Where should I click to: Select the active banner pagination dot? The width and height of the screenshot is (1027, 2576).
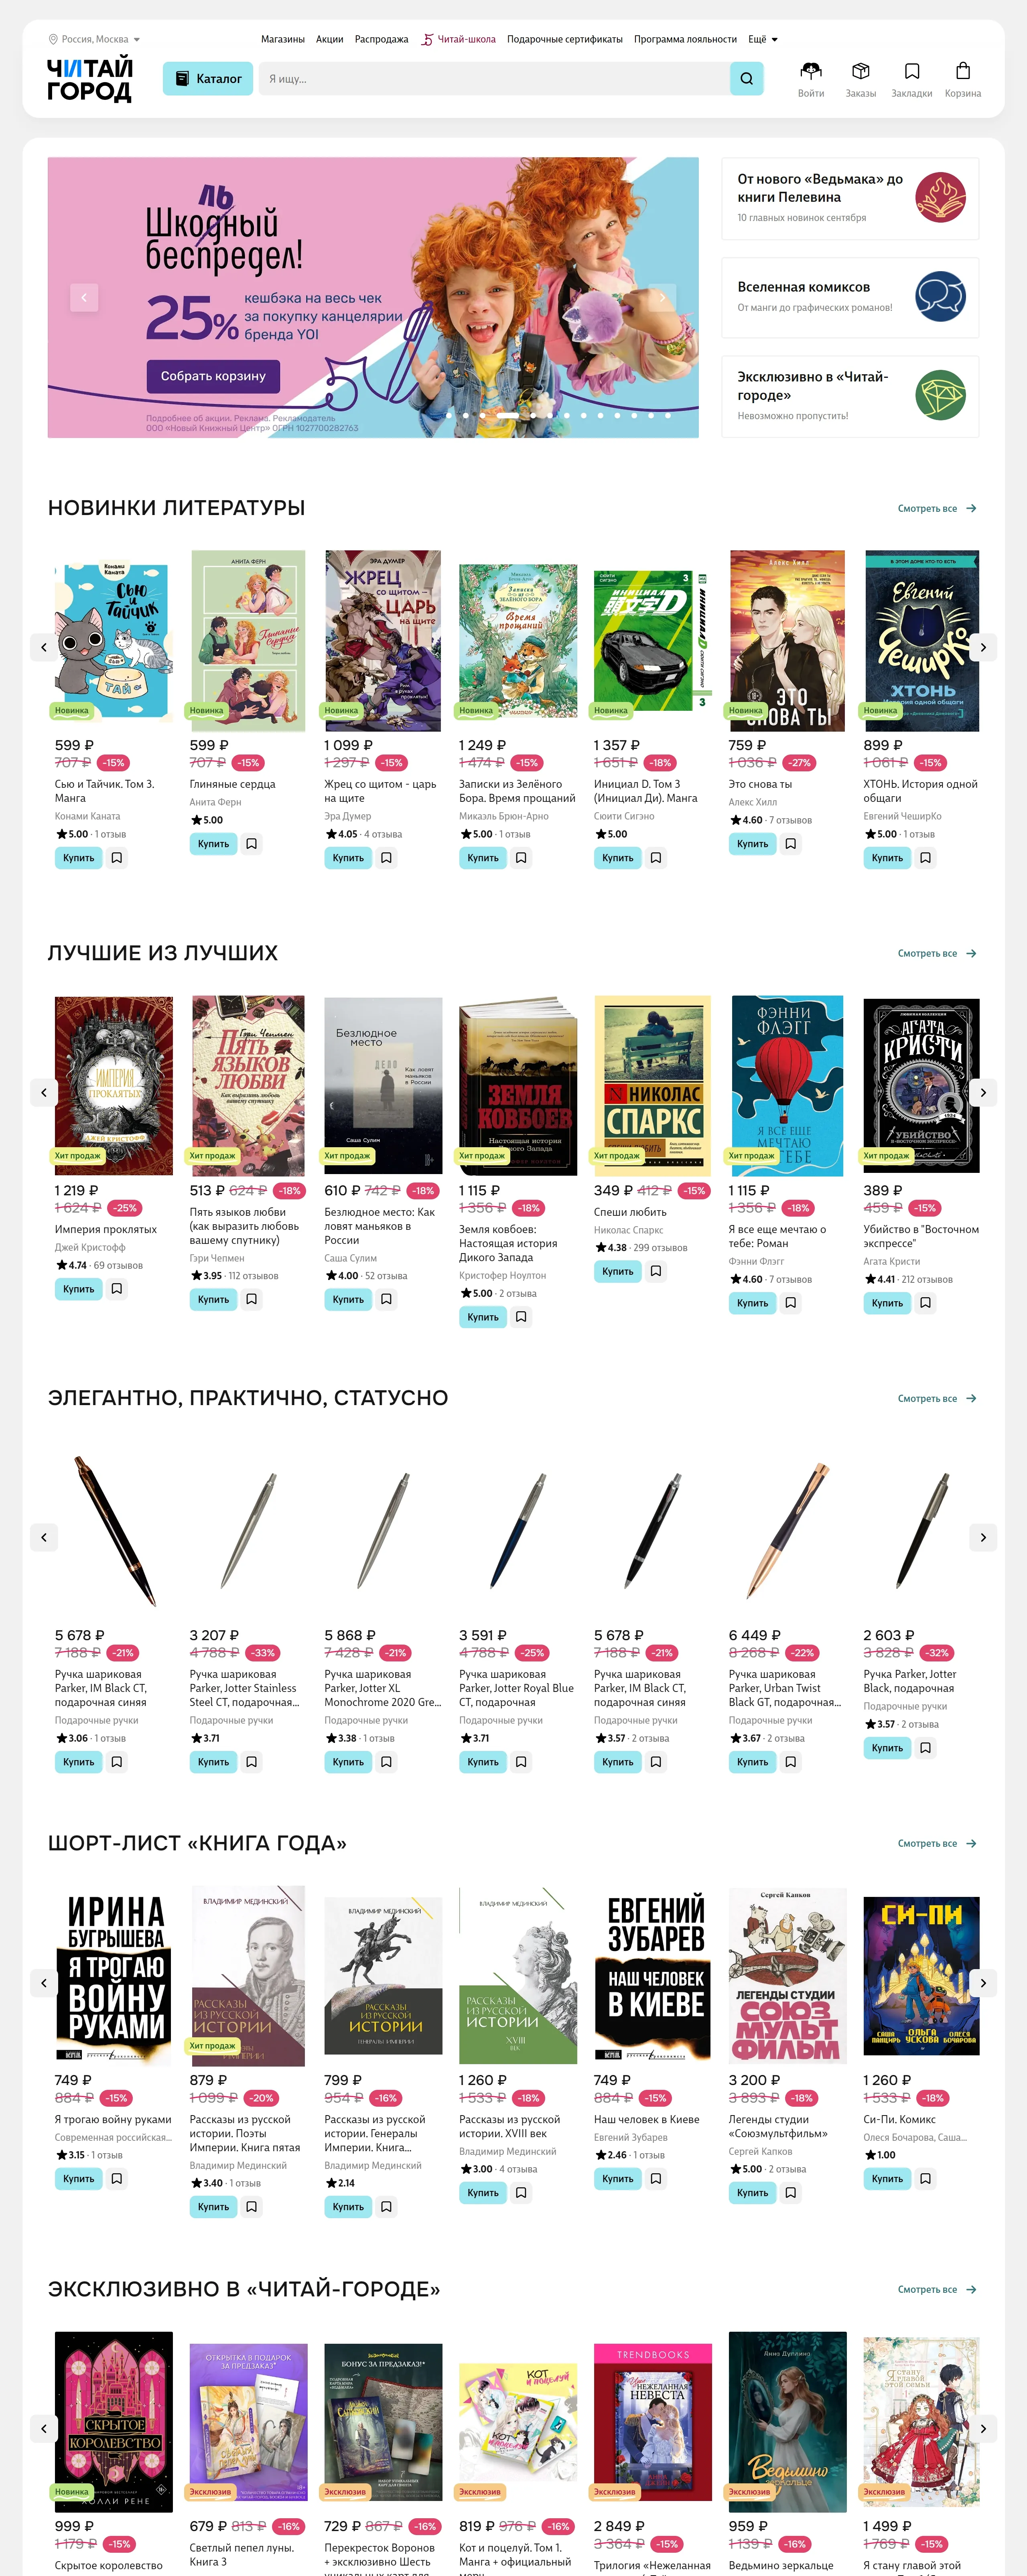pyautogui.click(x=508, y=415)
